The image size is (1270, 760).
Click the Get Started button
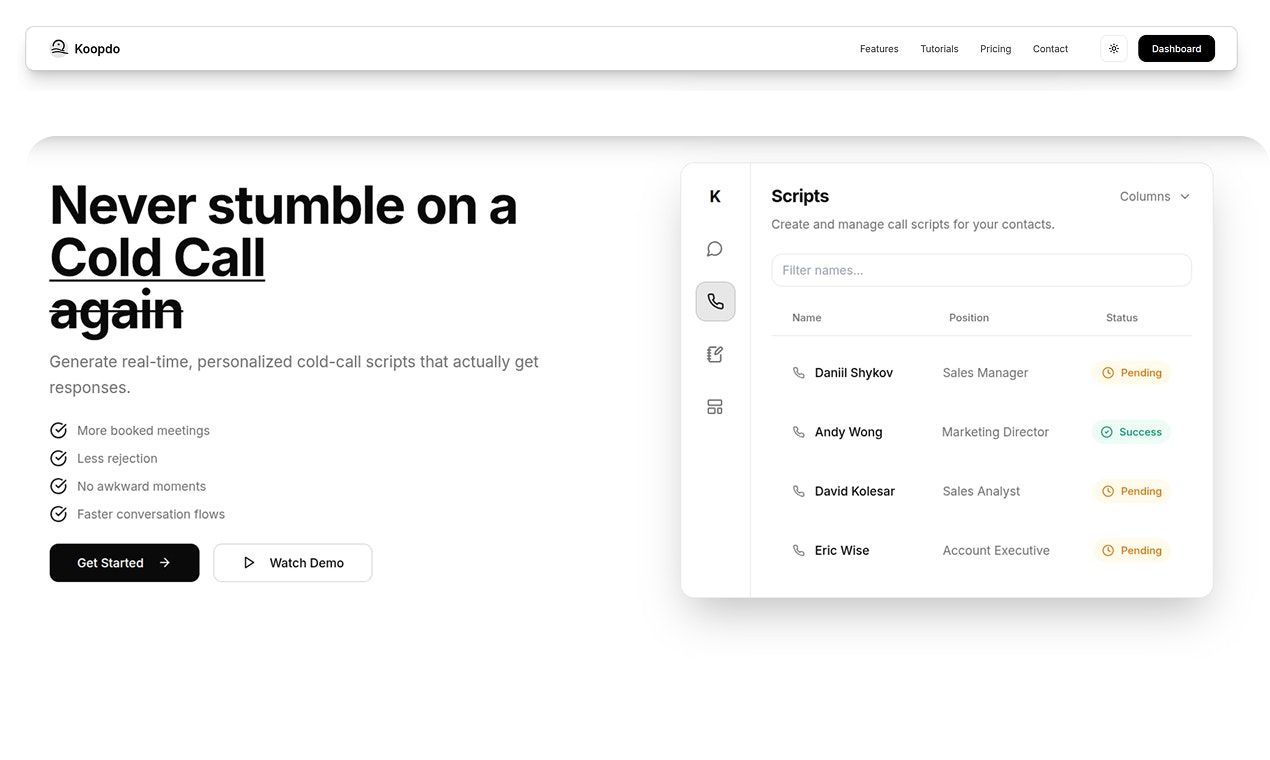click(124, 562)
